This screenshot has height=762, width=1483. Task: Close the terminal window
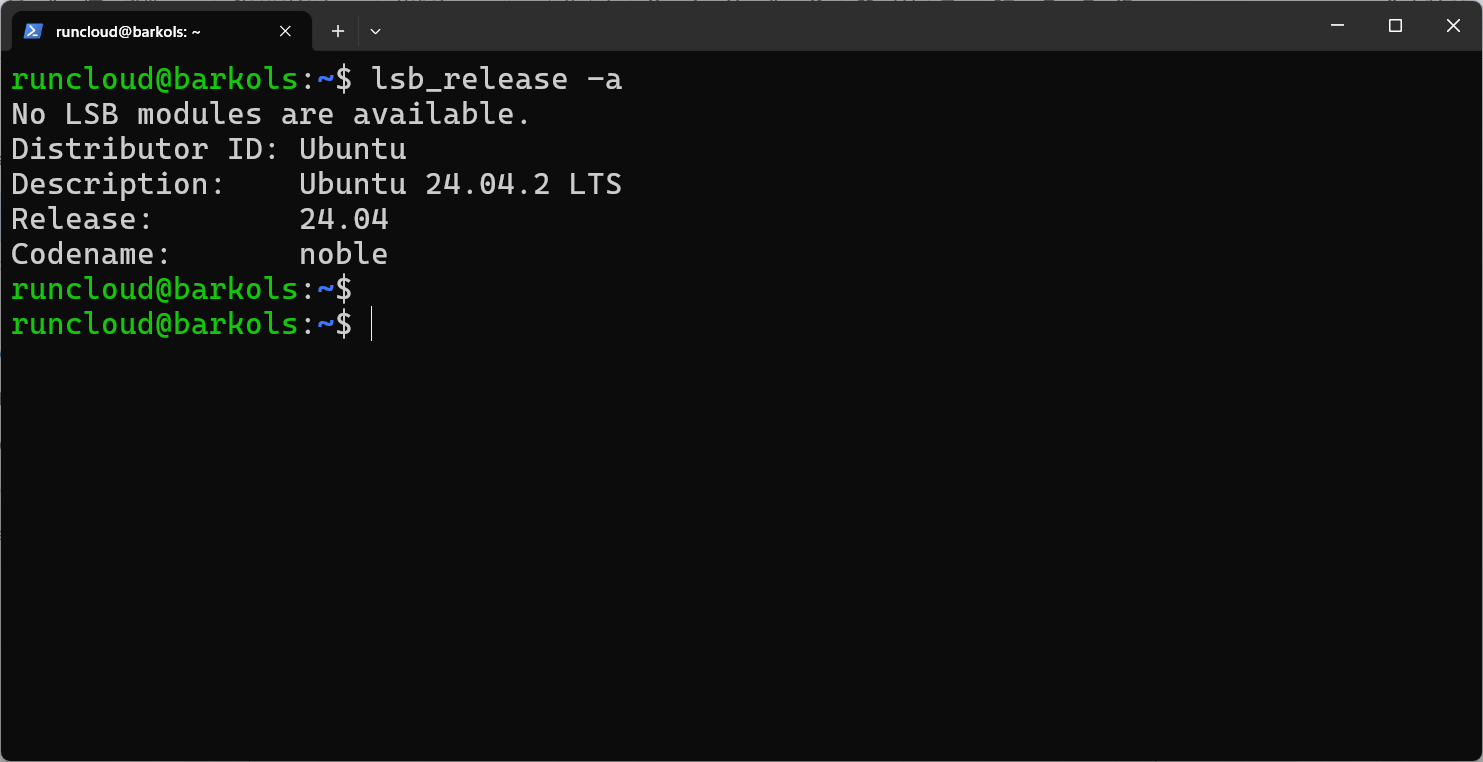pos(1453,26)
